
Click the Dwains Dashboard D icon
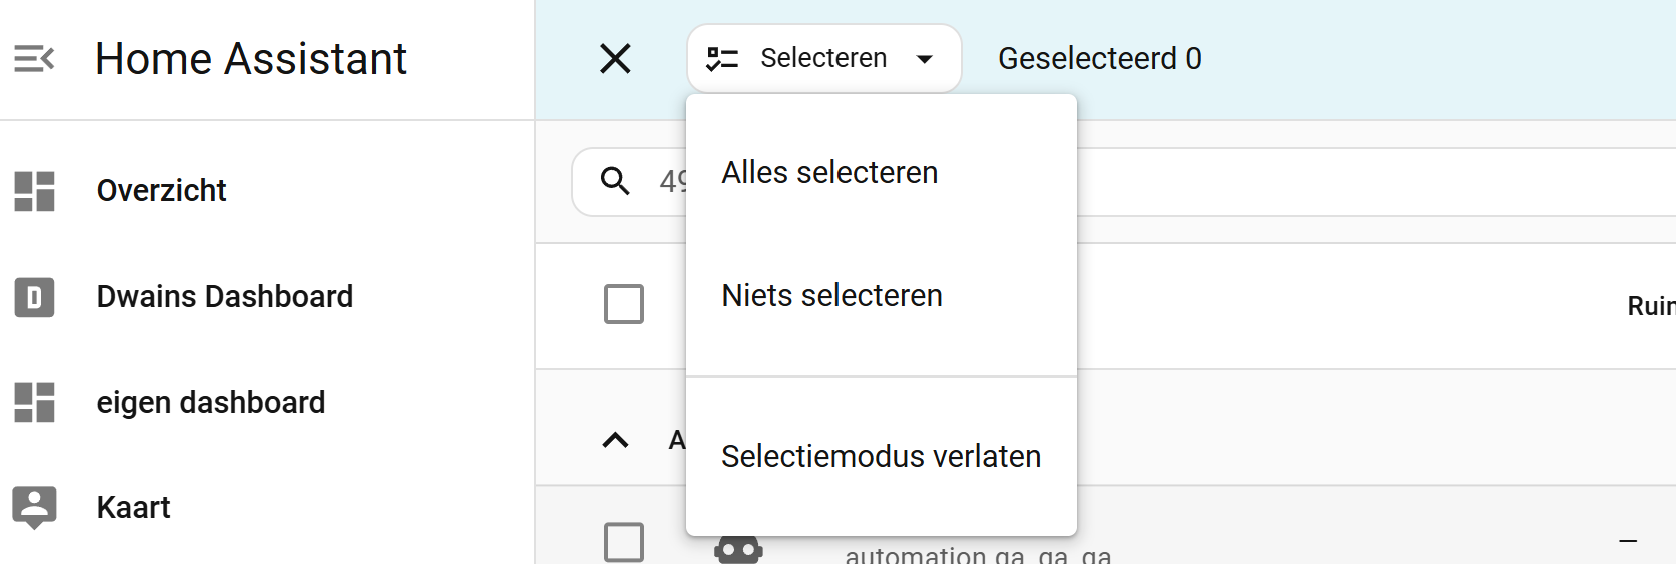coord(34,297)
